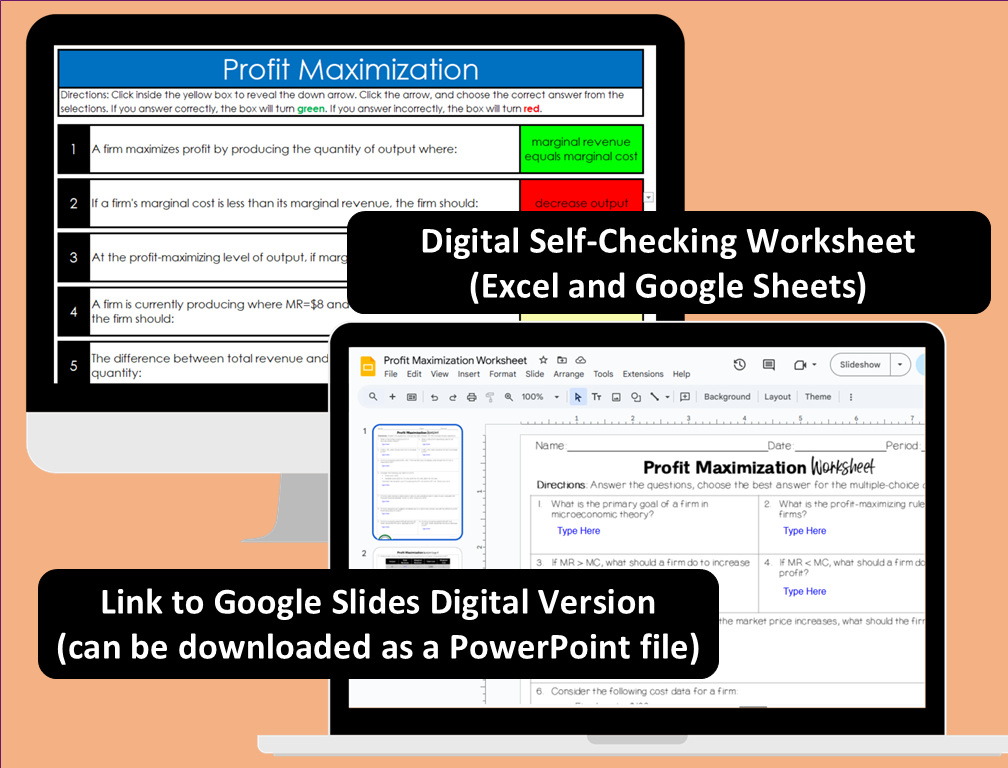The image size is (1008, 768).
Task: Open the video camera dropdown arrow
Action: pyautogui.click(x=814, y=364)
